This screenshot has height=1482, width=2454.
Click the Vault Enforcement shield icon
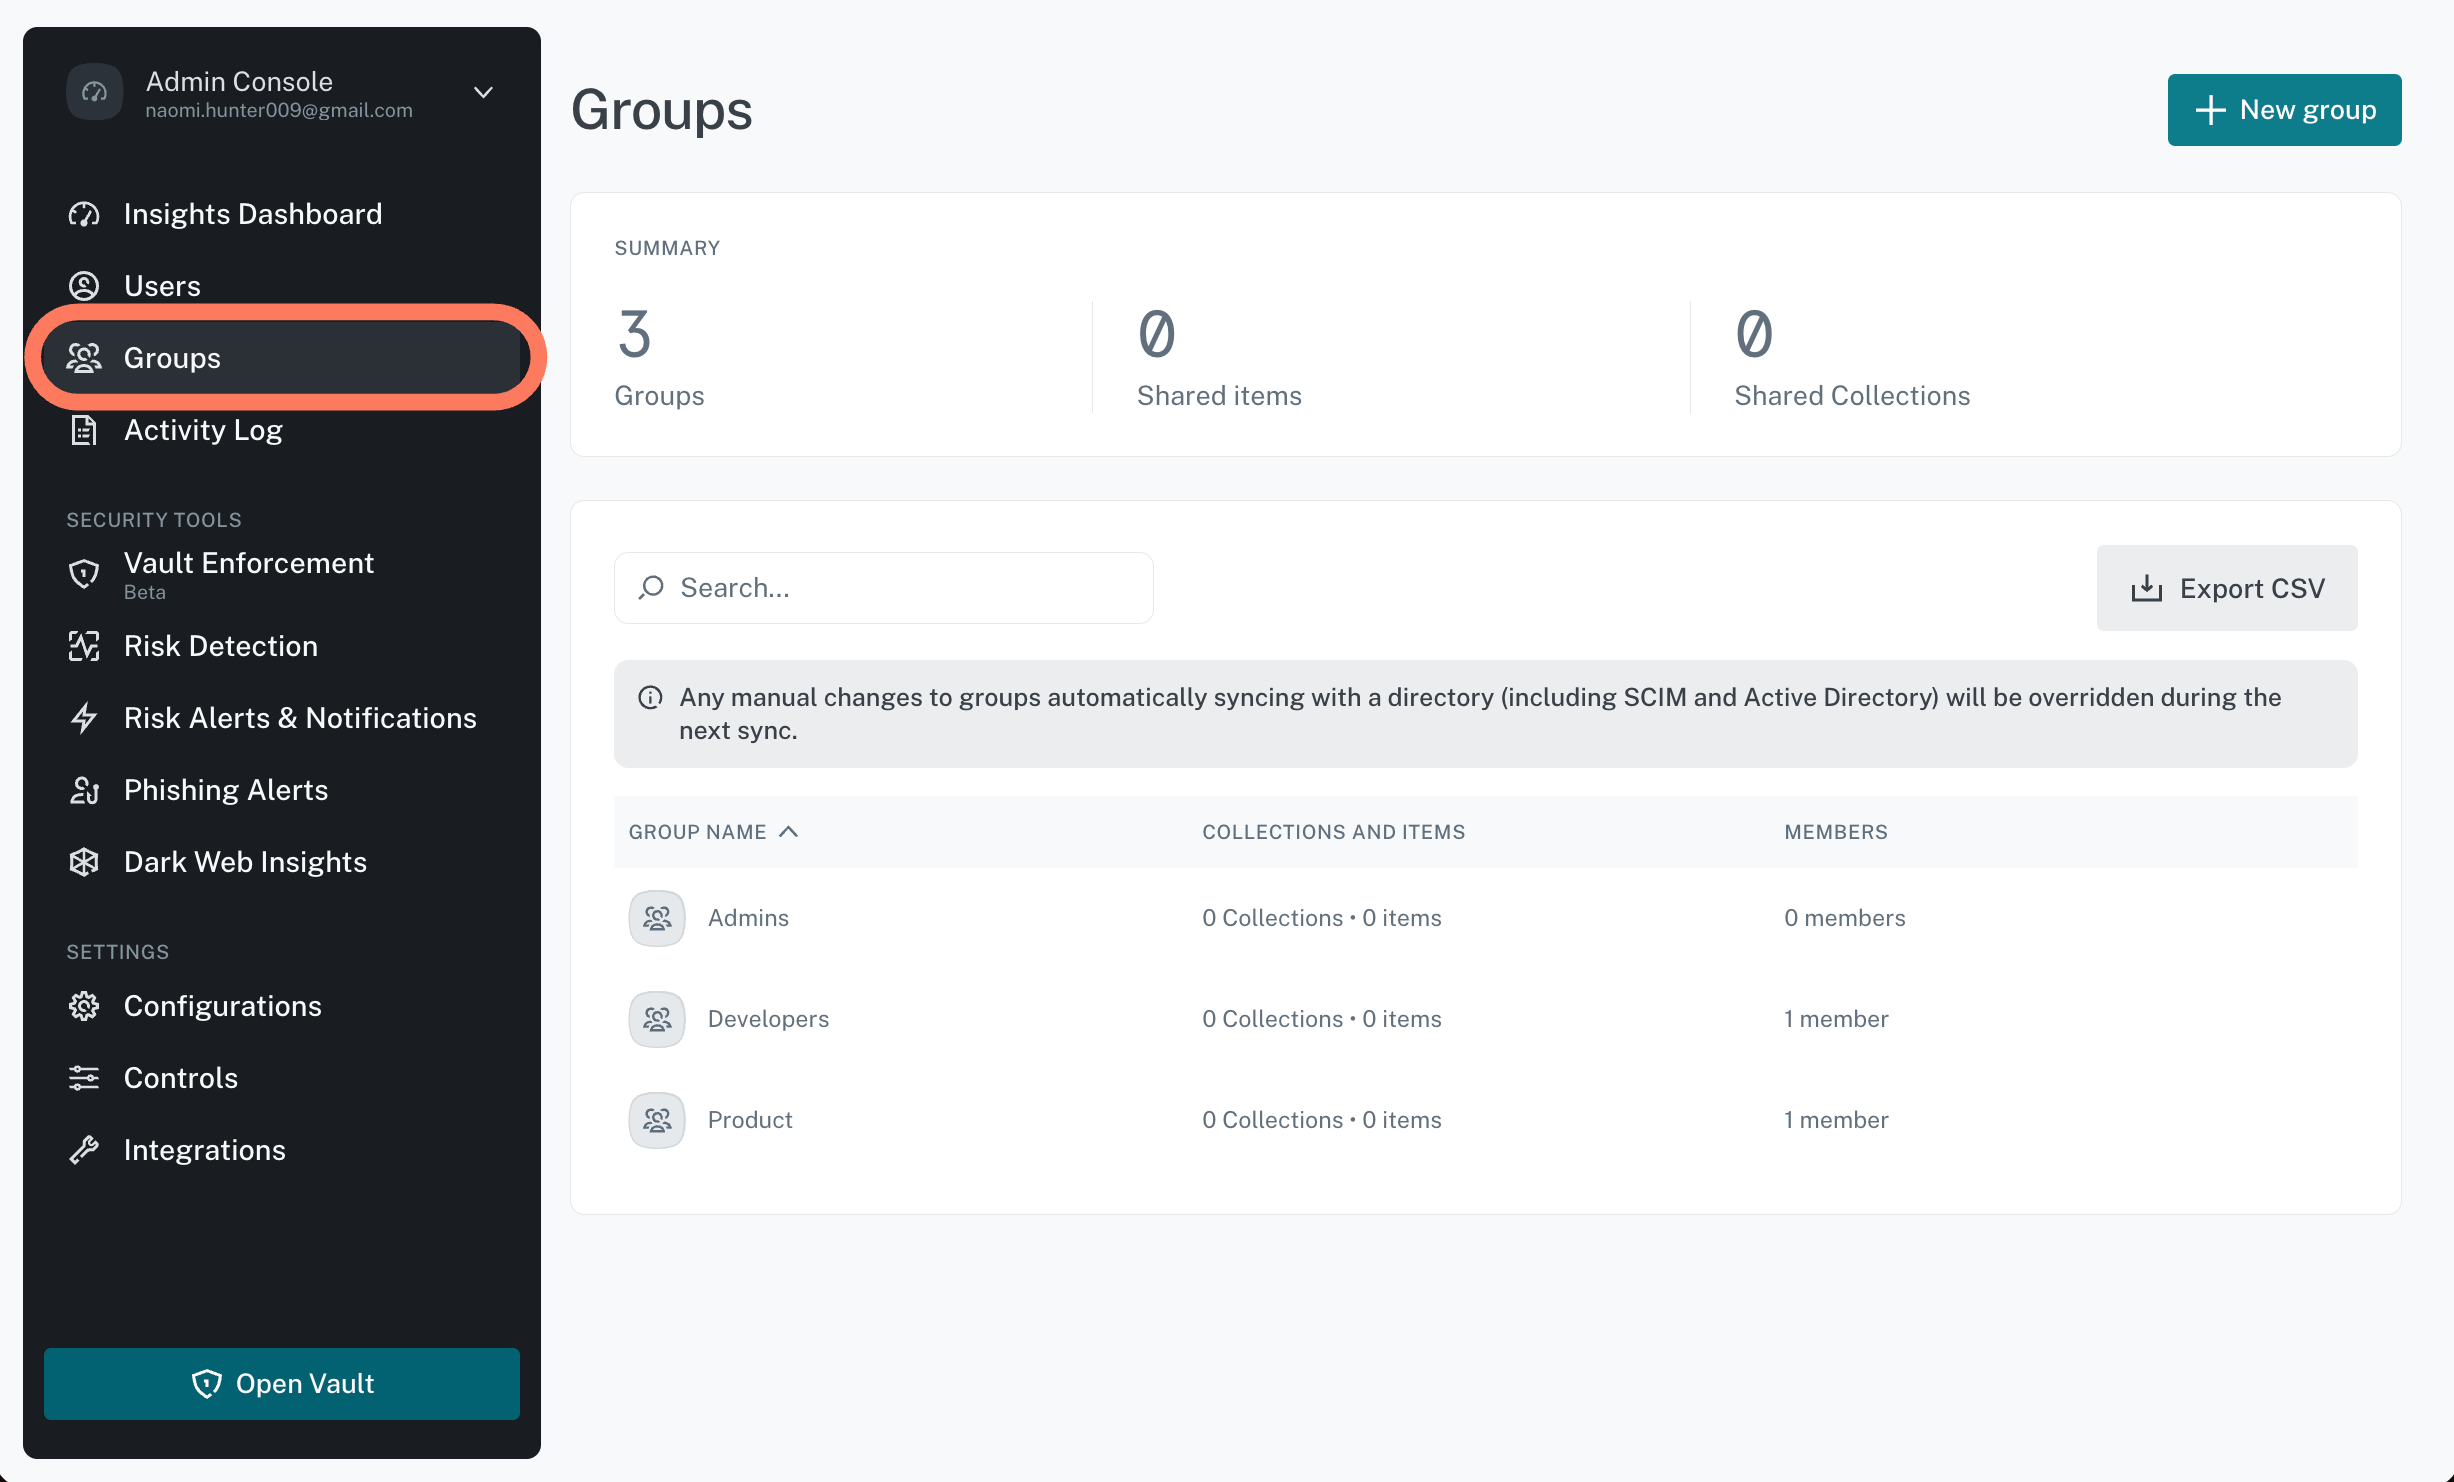pyautogui.click(x=84, y=573)
